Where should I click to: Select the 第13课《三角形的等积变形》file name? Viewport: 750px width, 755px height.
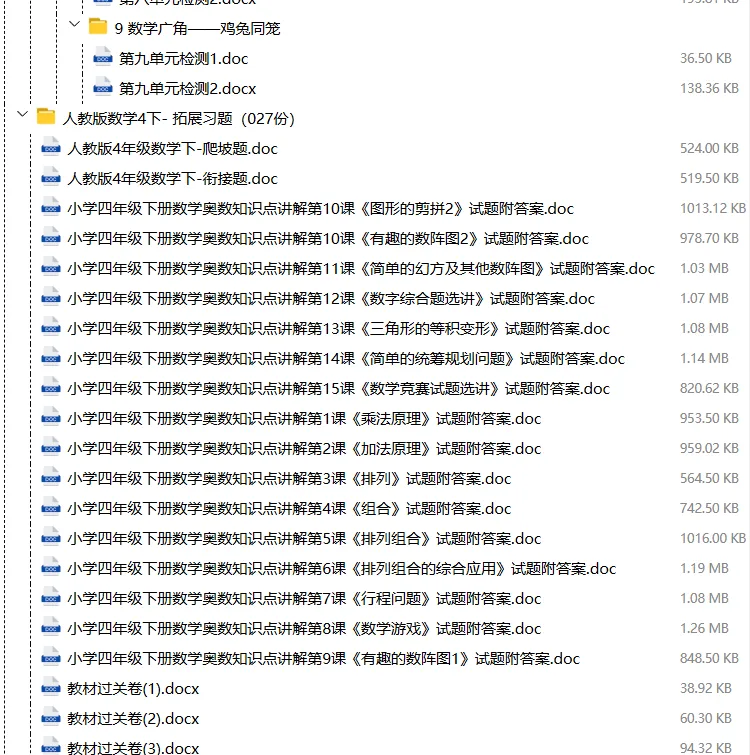pyautogui.click(x=338, y=329)
